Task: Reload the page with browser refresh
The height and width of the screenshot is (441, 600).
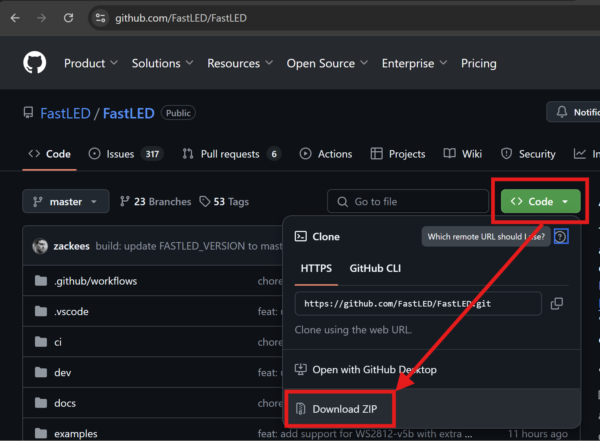Action: [67, 18]
